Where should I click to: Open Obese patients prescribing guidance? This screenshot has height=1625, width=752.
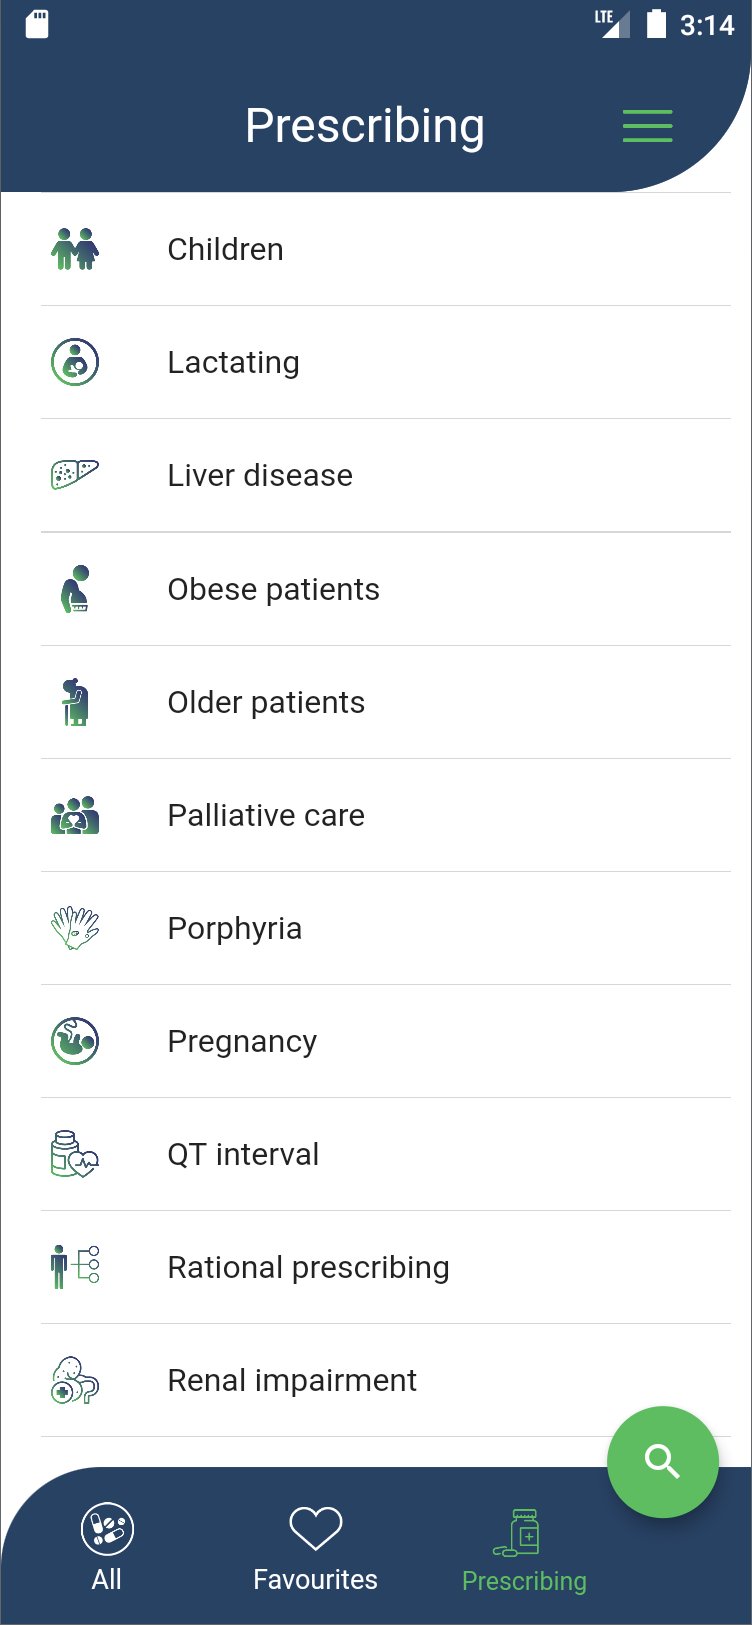click(x=274, y=589)
